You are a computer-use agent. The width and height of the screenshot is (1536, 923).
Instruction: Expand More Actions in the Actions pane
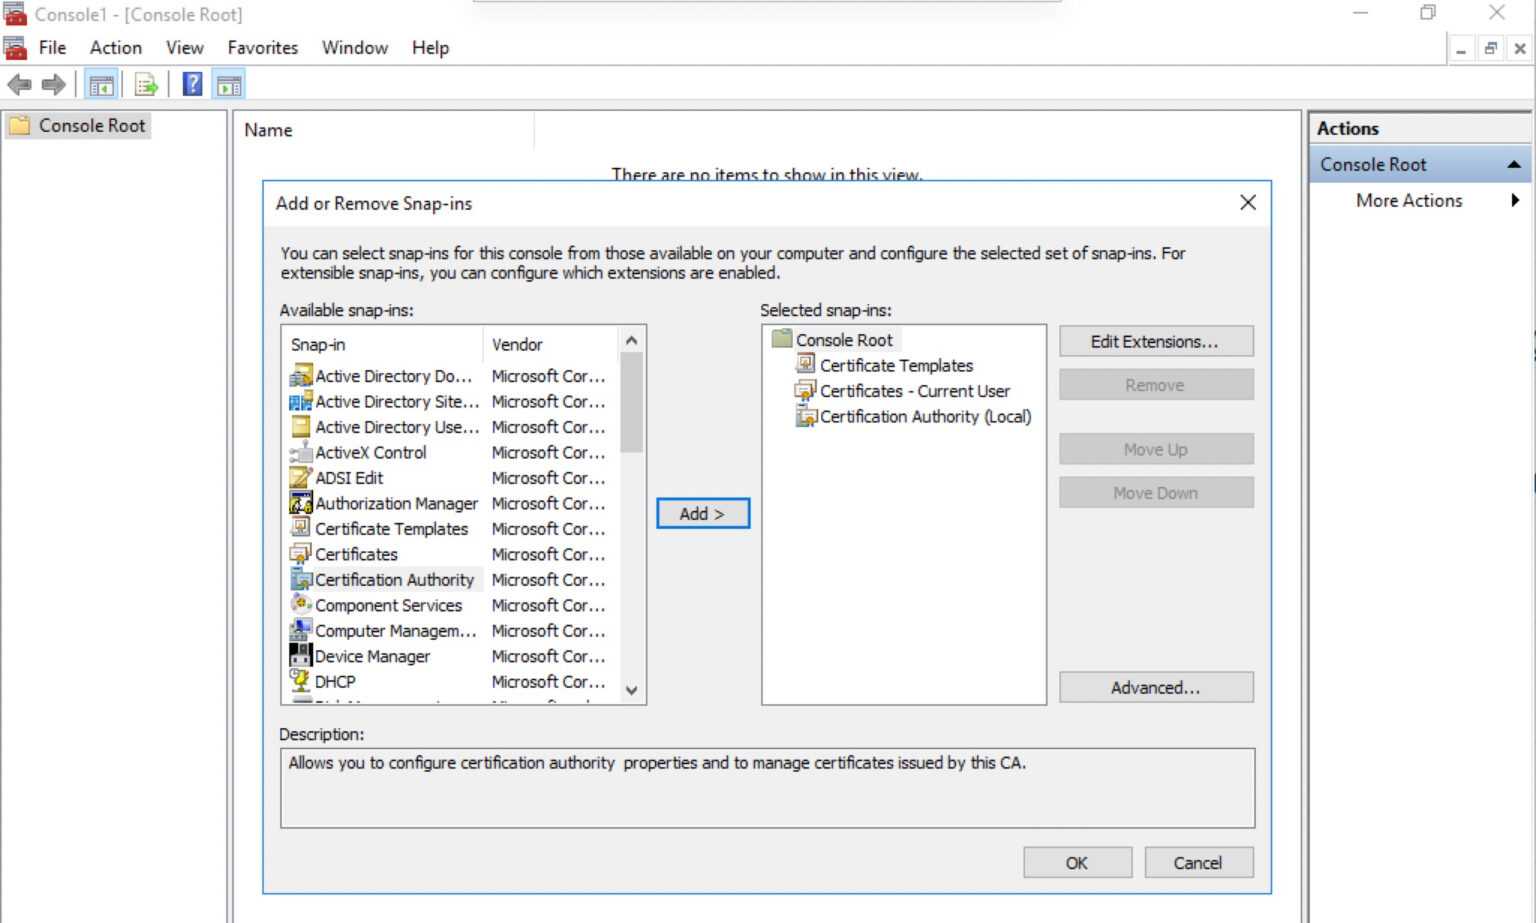click(1516, 200)
